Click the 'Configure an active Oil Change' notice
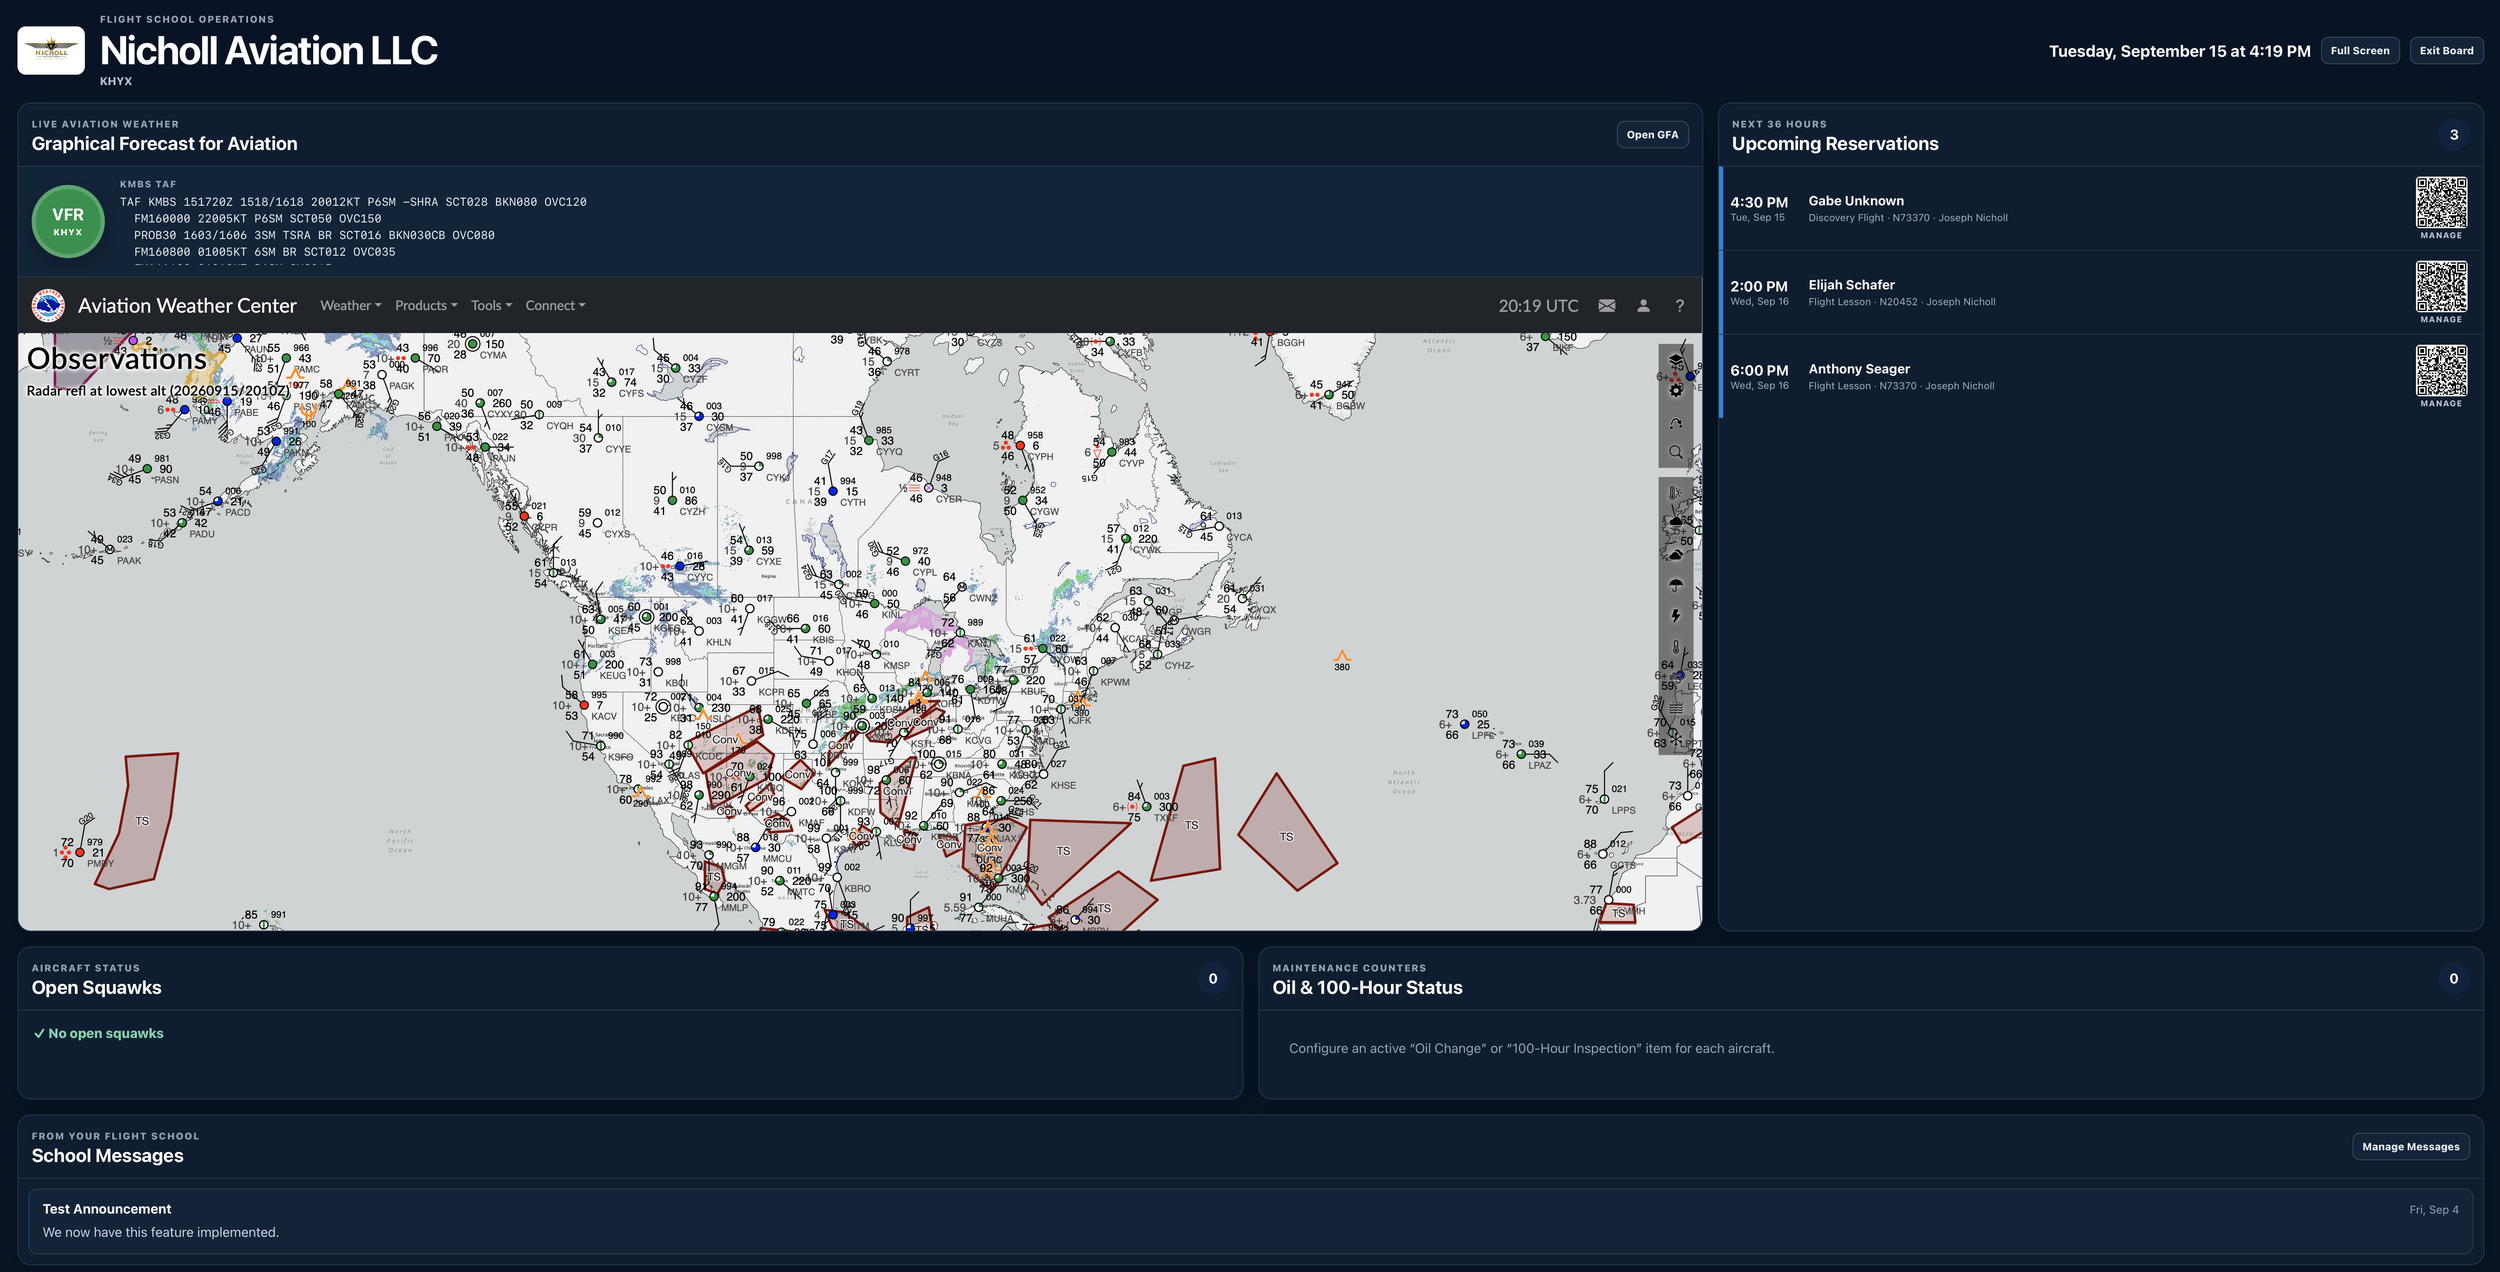This screenshot has width=2500, height=1272. pos(1531,1049)
